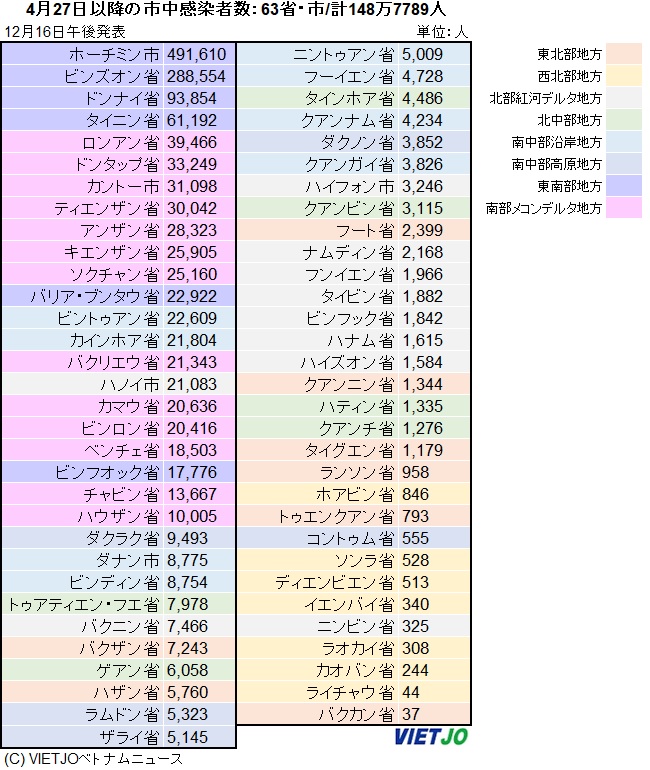Click バリア・ブンタウ省 cell
The height and width of the screenshot is (770, 650).
(x=95, y=297)
